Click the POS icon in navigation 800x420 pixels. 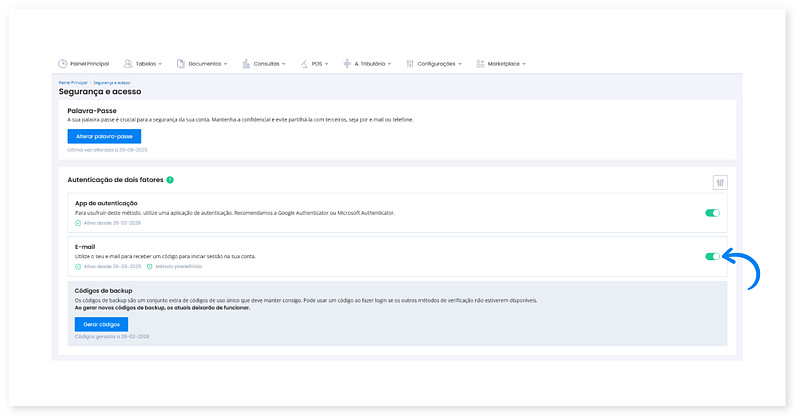click(x=304, y=64)
